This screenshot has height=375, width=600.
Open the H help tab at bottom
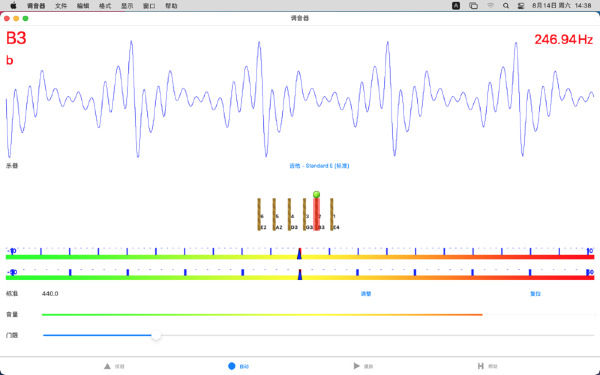pyautogui.click(x=487, y=366)
